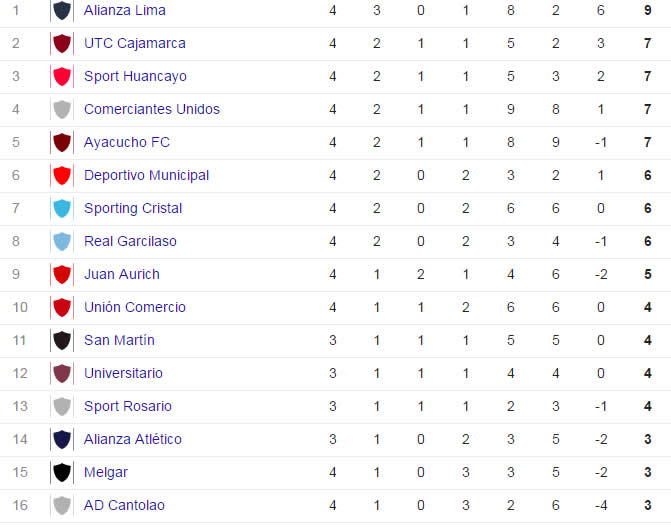Click position number 16 in the table
Viewport: 671px width, 531px height.
click(20, 505)
